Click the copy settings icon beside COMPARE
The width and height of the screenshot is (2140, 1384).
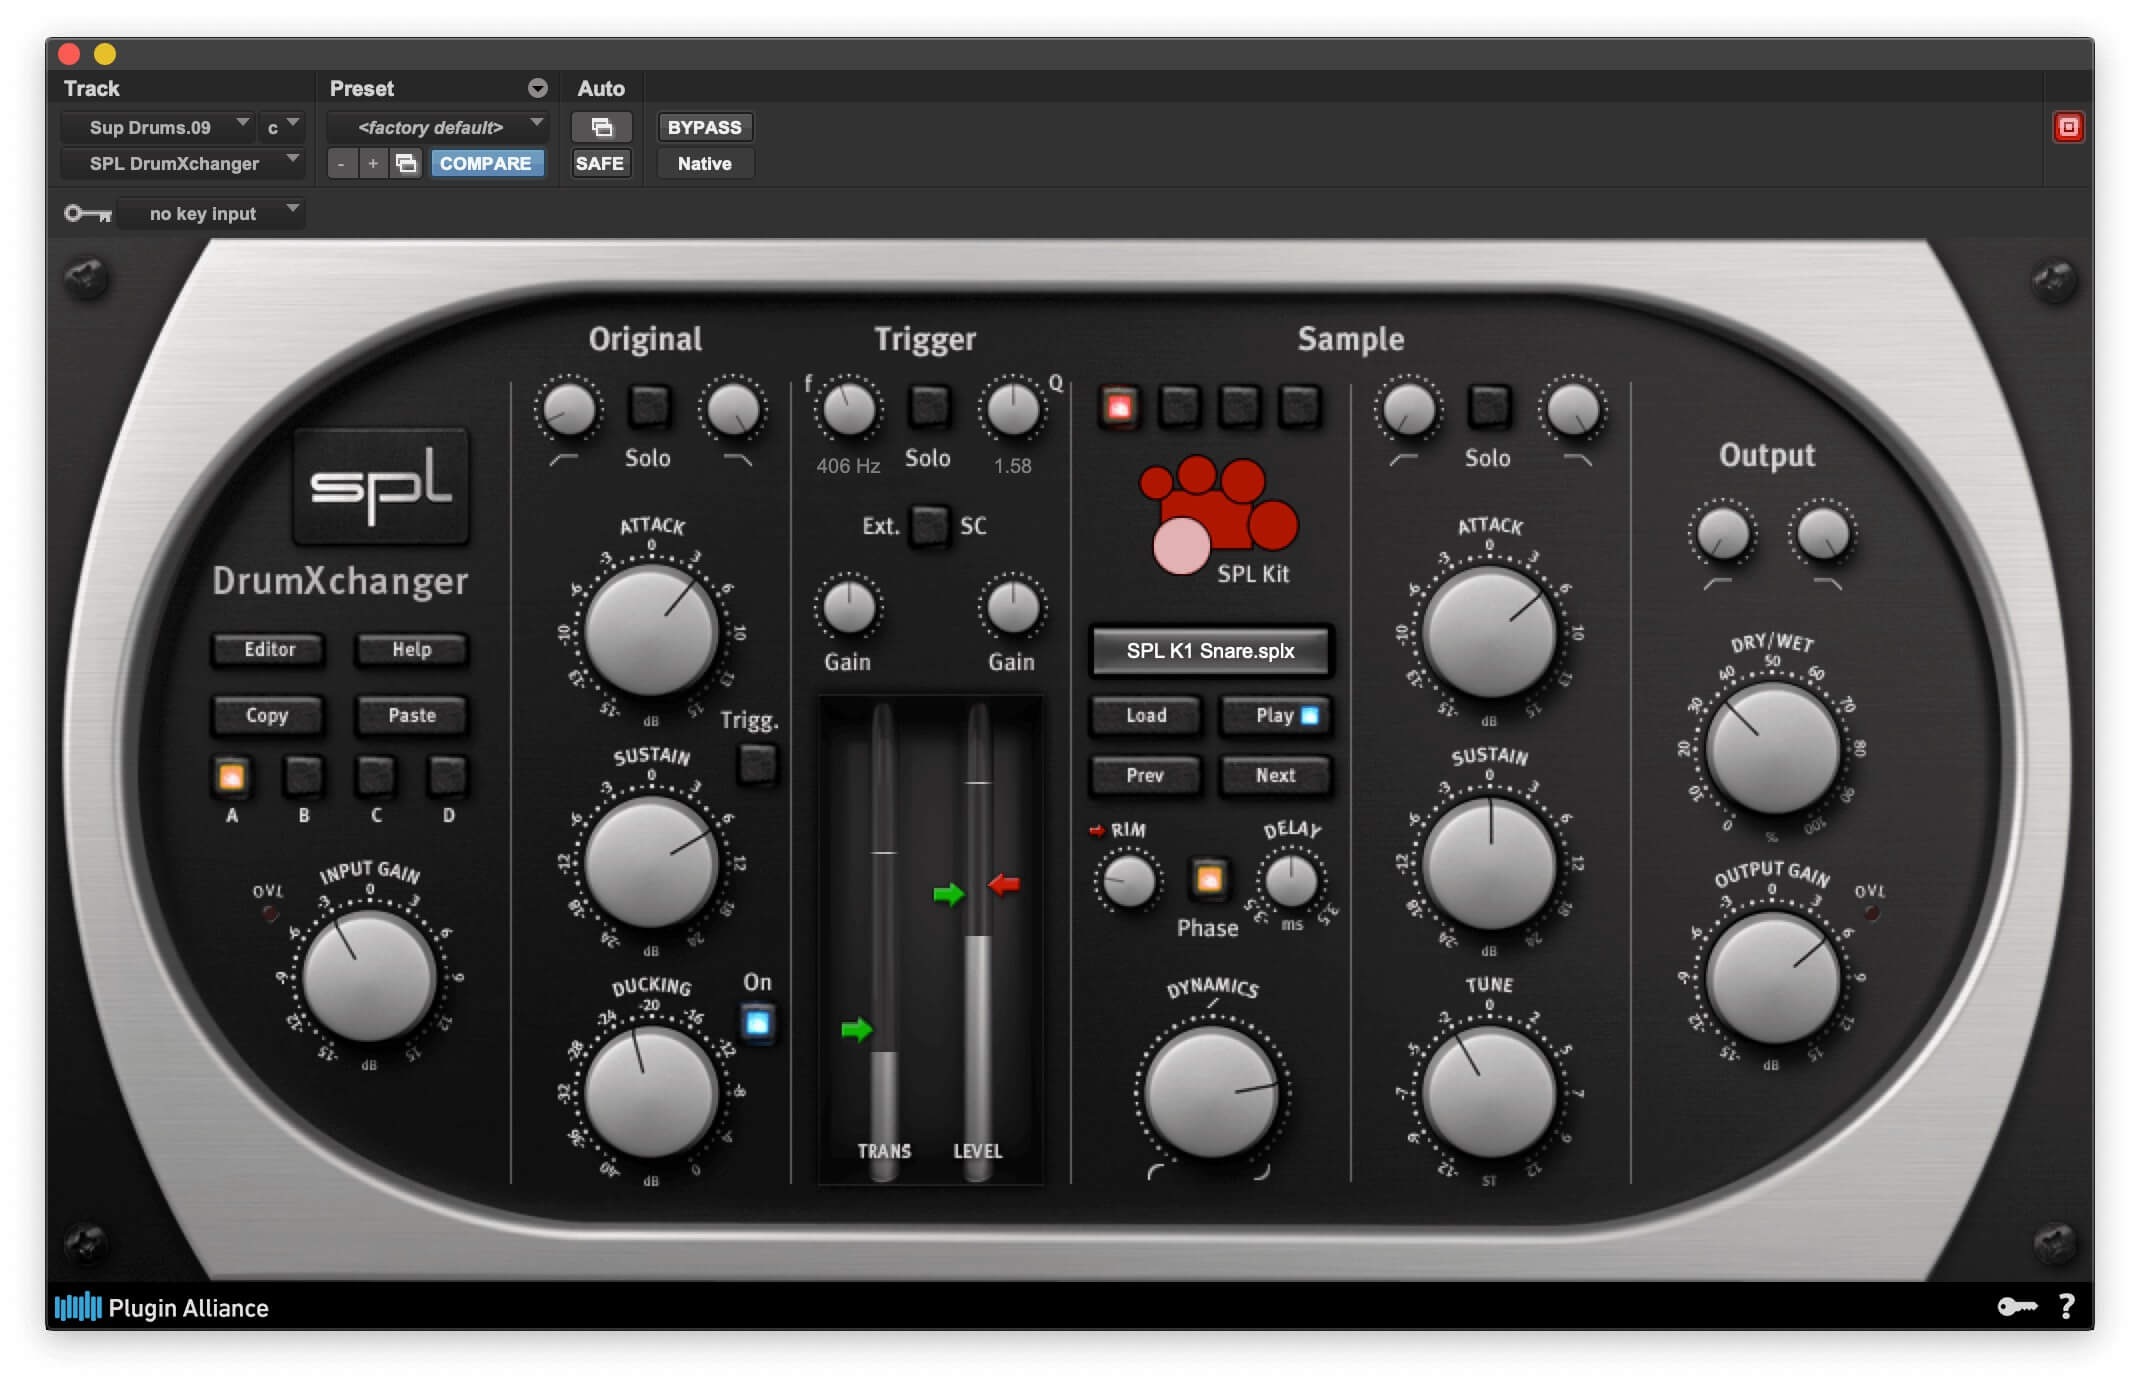point(406,163)
